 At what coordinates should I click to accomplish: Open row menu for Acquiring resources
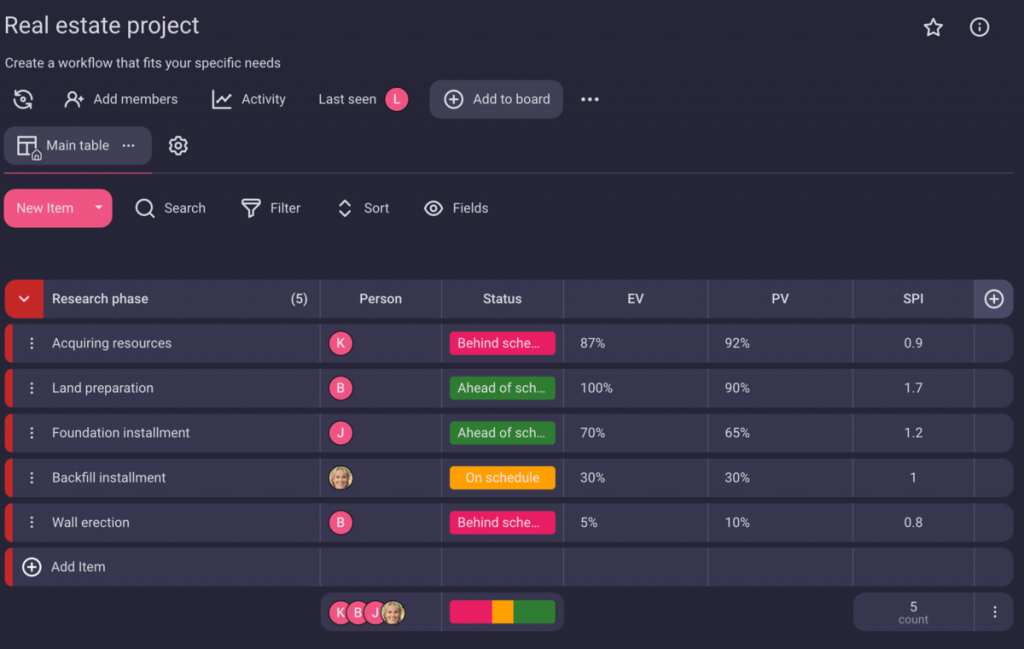tap(32, 343)
